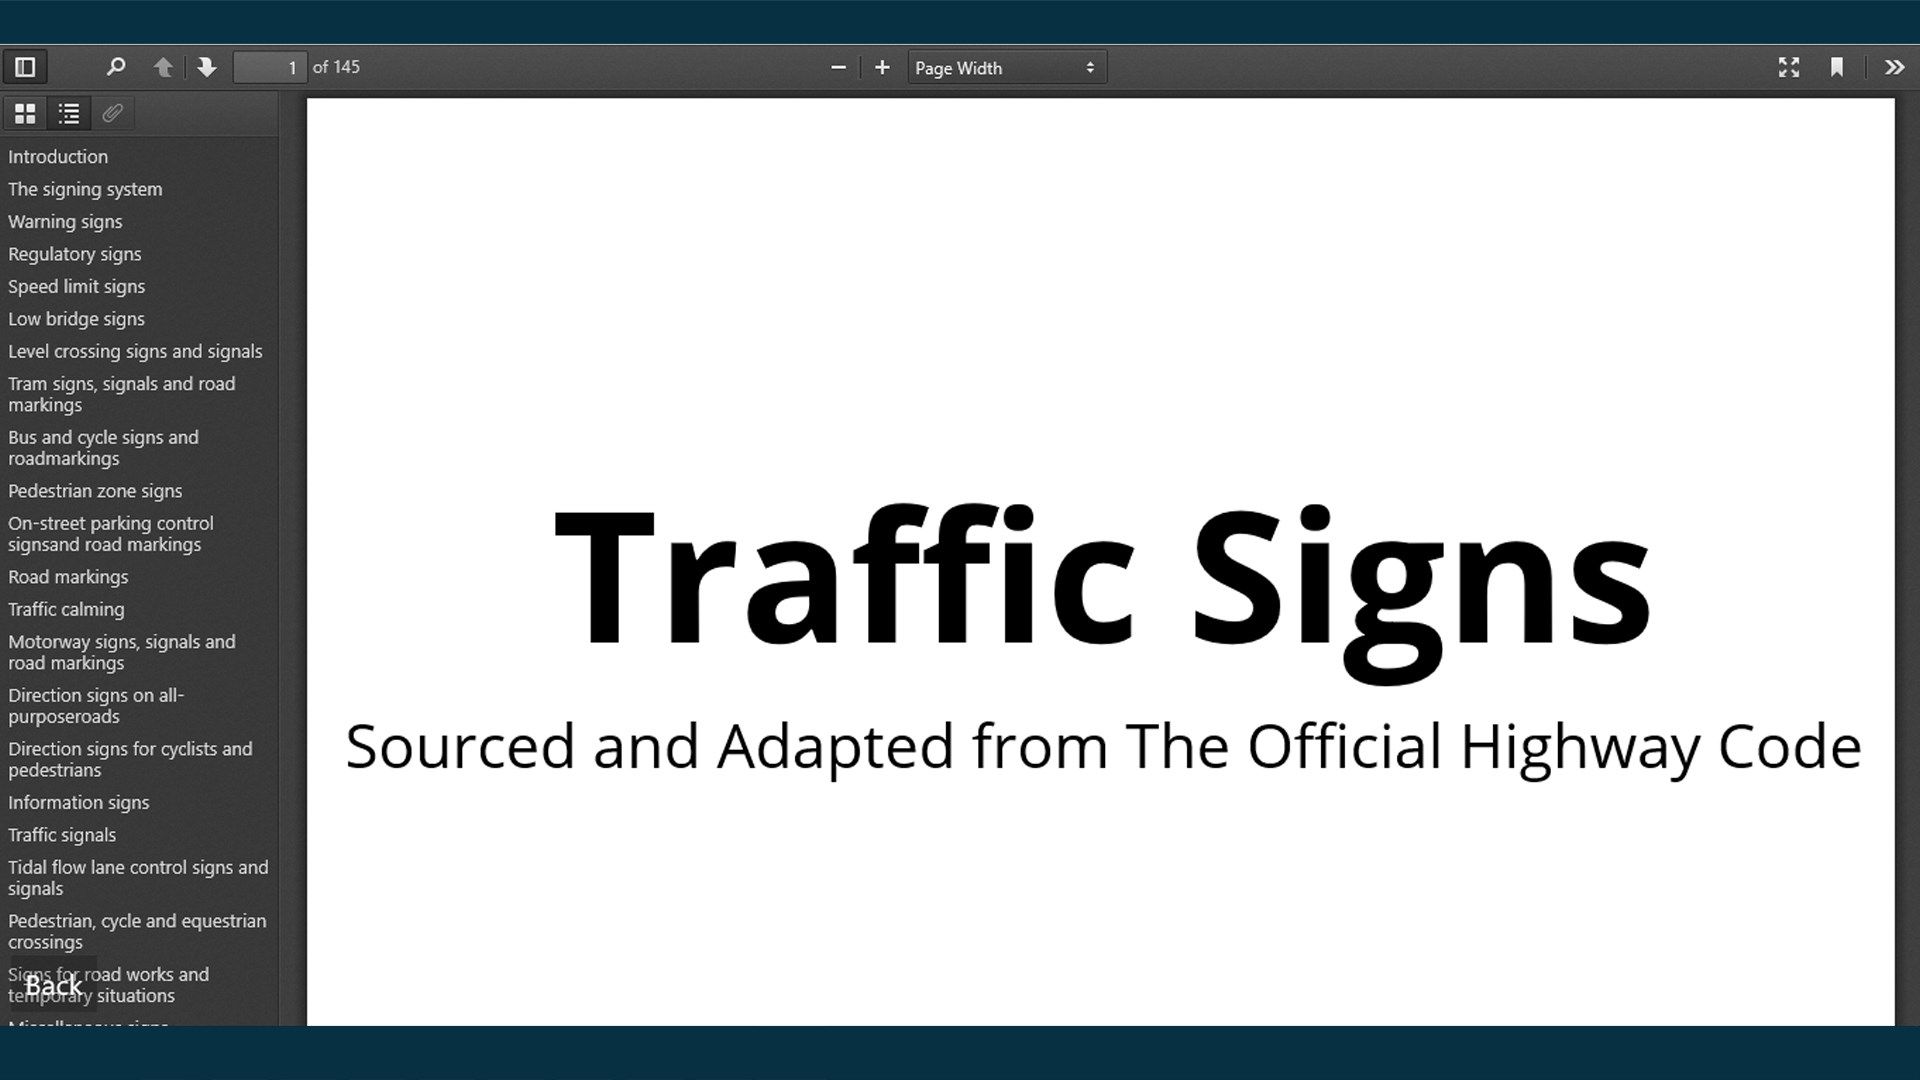Toggle fullscreen view icon

(1788, 67)
